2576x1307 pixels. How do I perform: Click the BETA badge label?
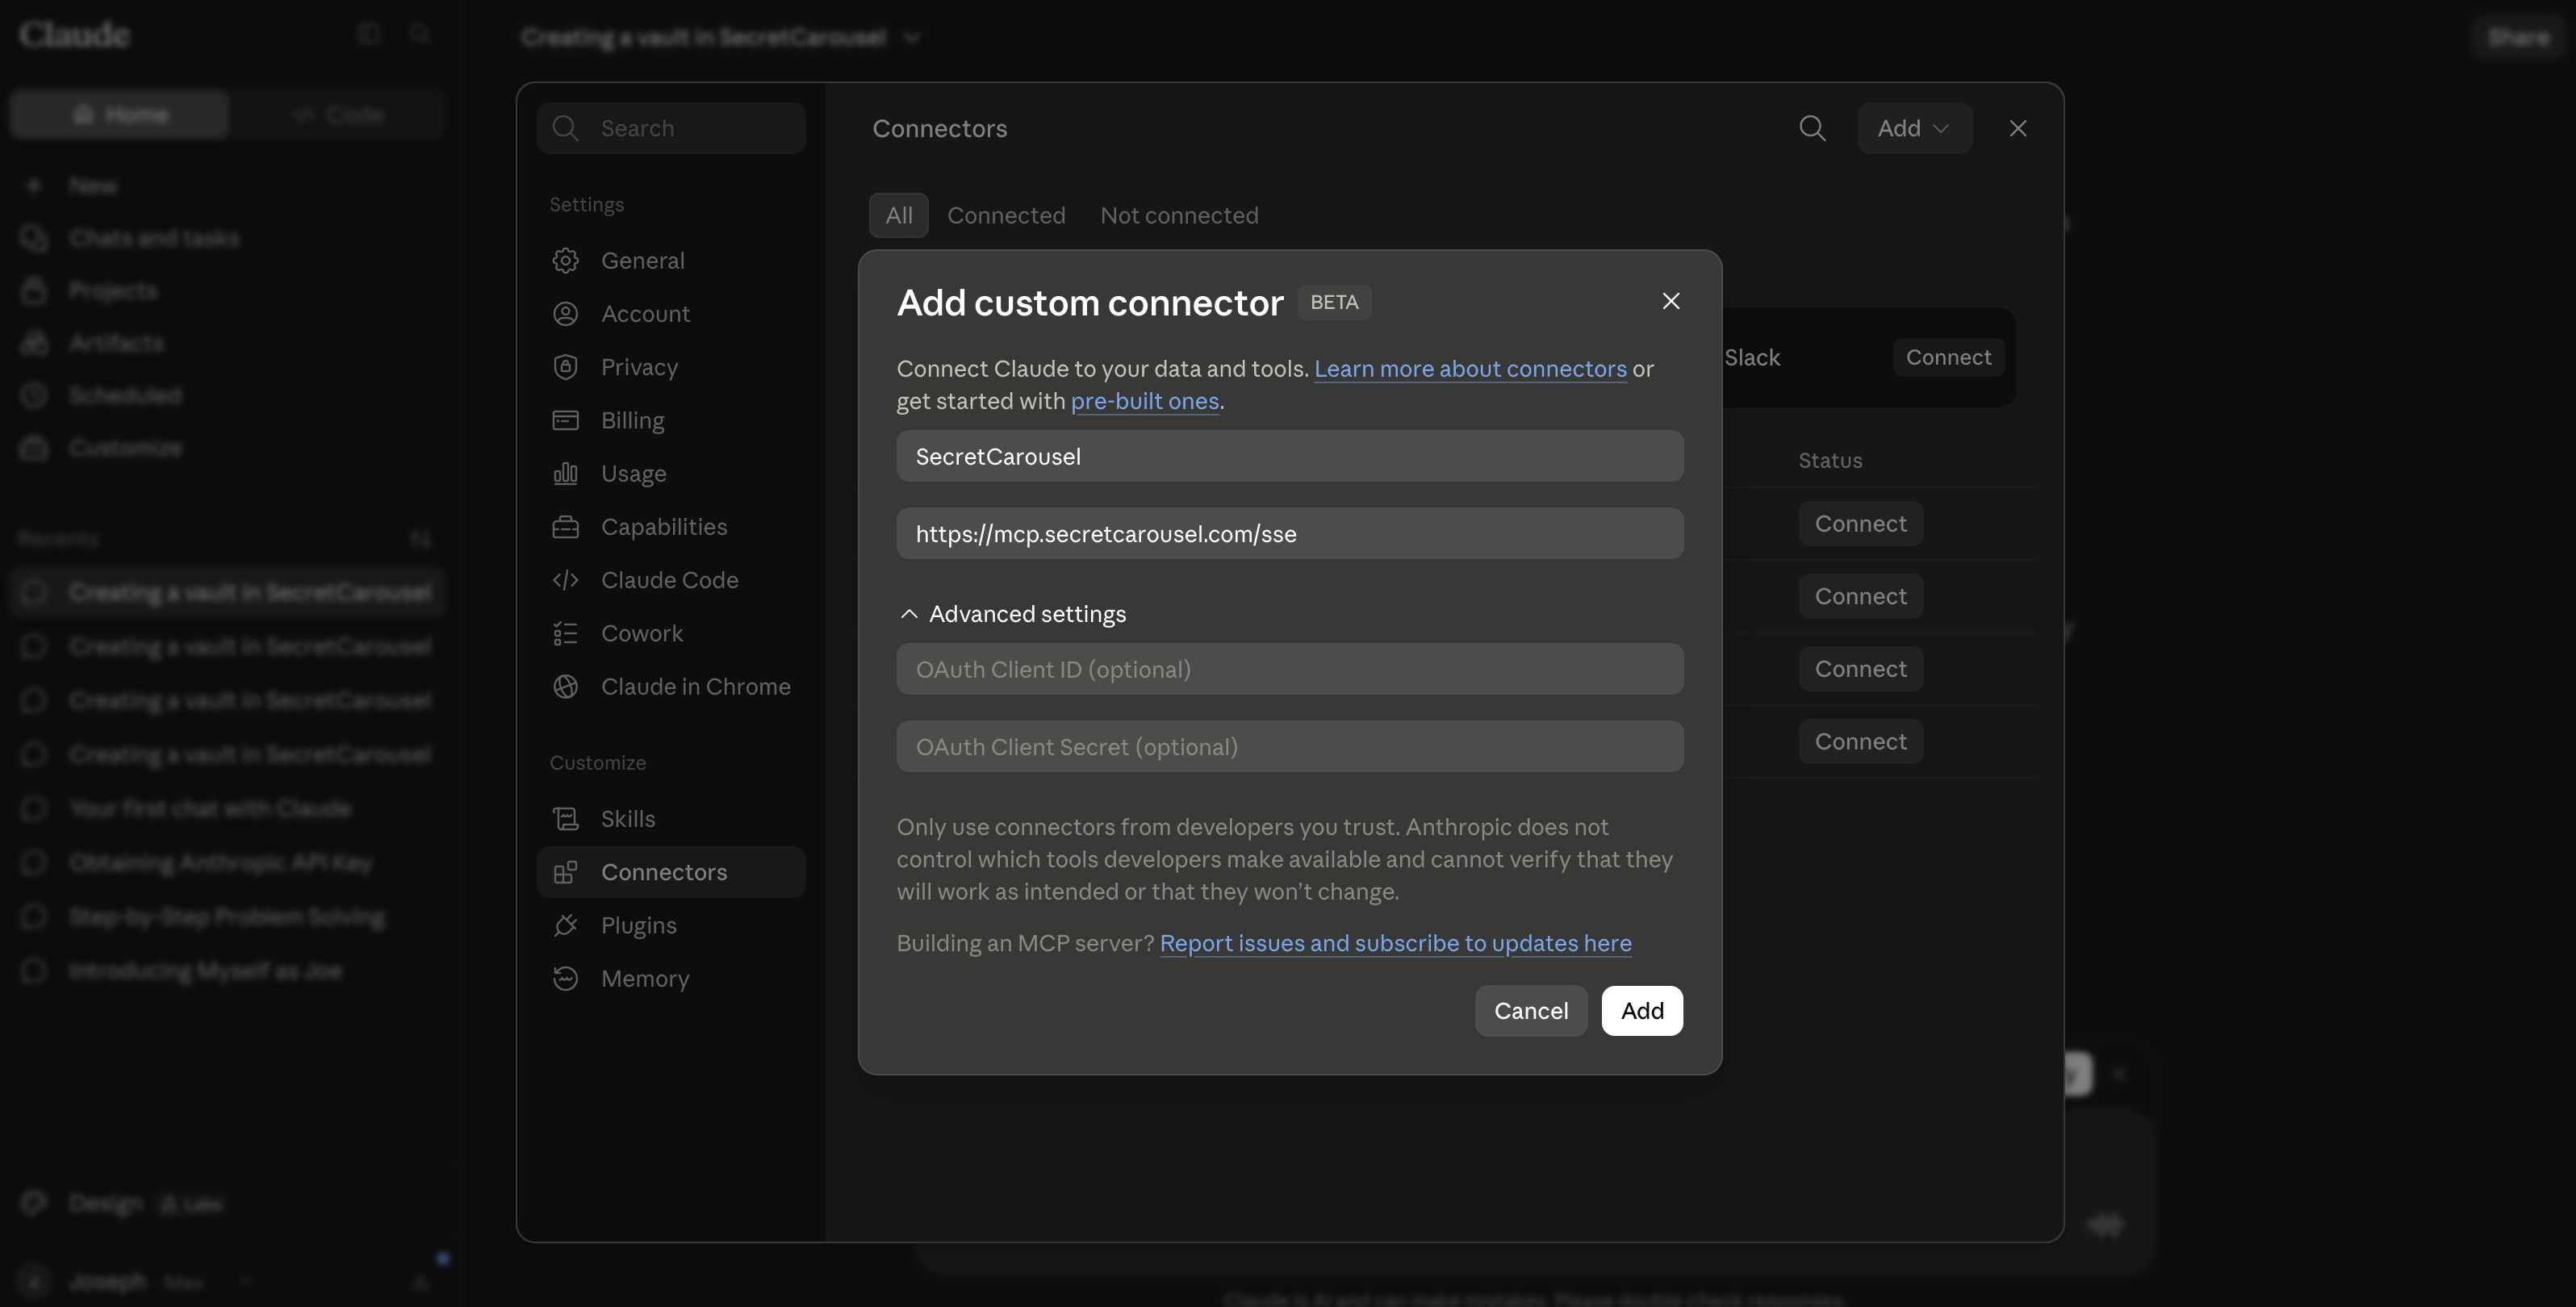pyautogui.click(x=1334, y=302)
